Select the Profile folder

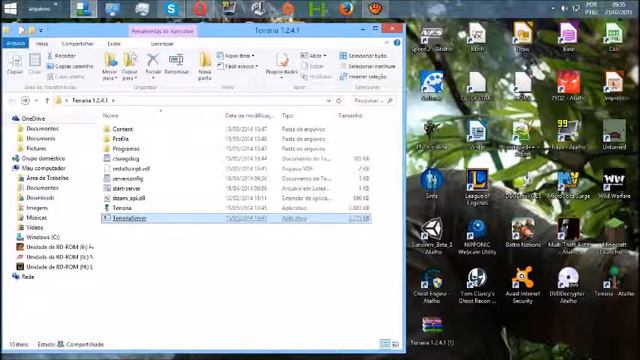click(x=120, y=139)
